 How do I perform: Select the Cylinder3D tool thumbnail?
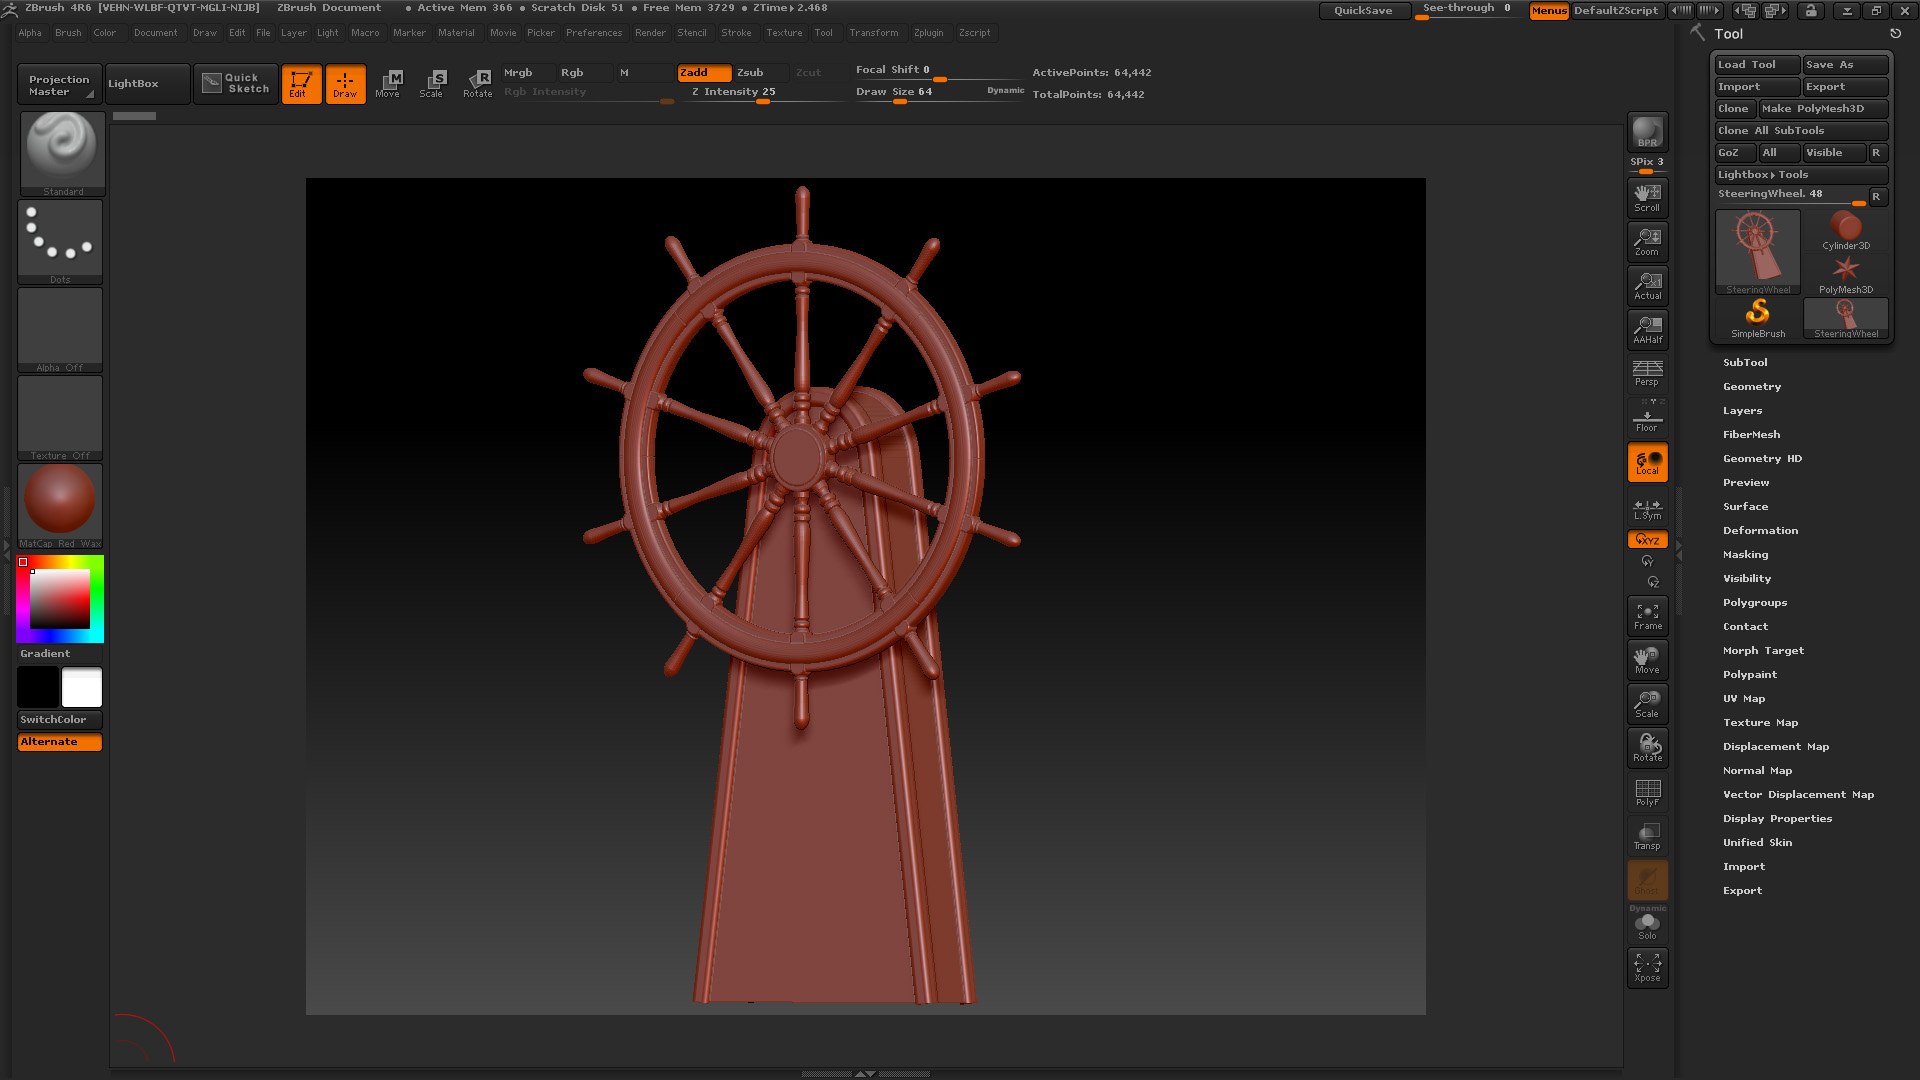point(1845,230)
